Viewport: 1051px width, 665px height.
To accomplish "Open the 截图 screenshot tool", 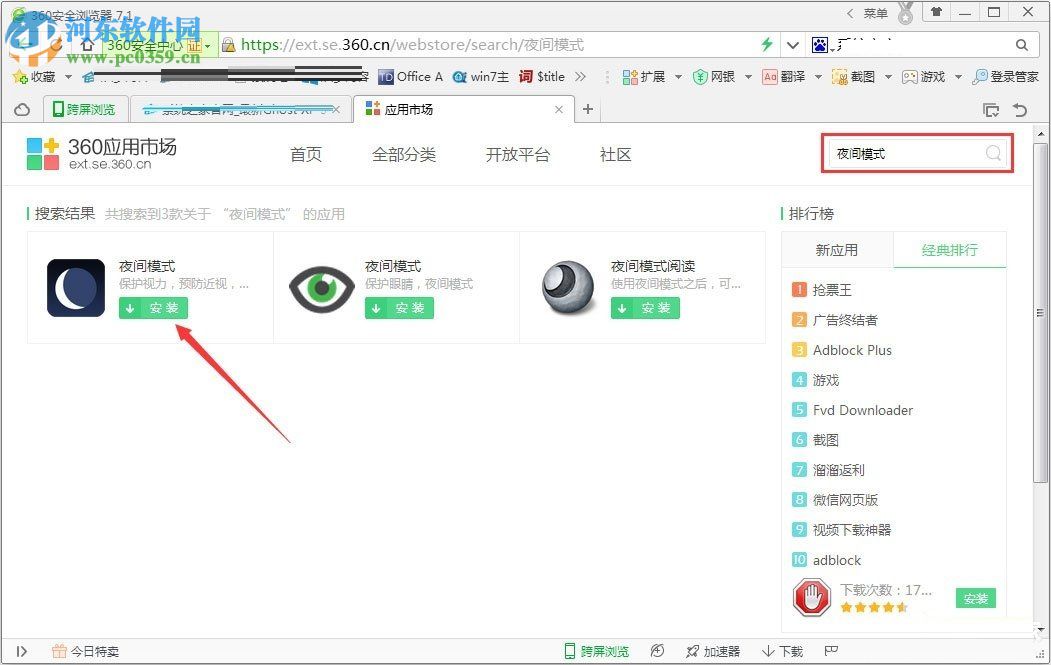I will tap(853, 76).
